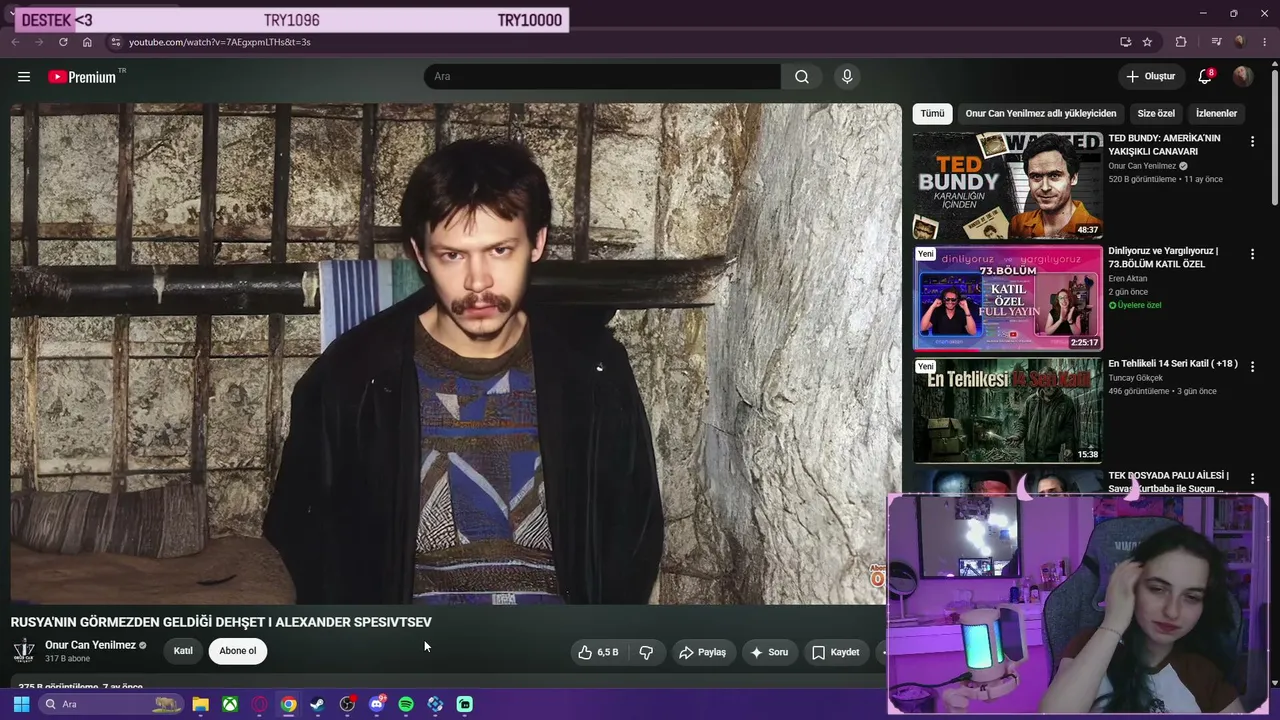Image resolution: width=1280 pixels, height=720 pixels.
Task: Click the Paylaş share button
Action: 702,652
